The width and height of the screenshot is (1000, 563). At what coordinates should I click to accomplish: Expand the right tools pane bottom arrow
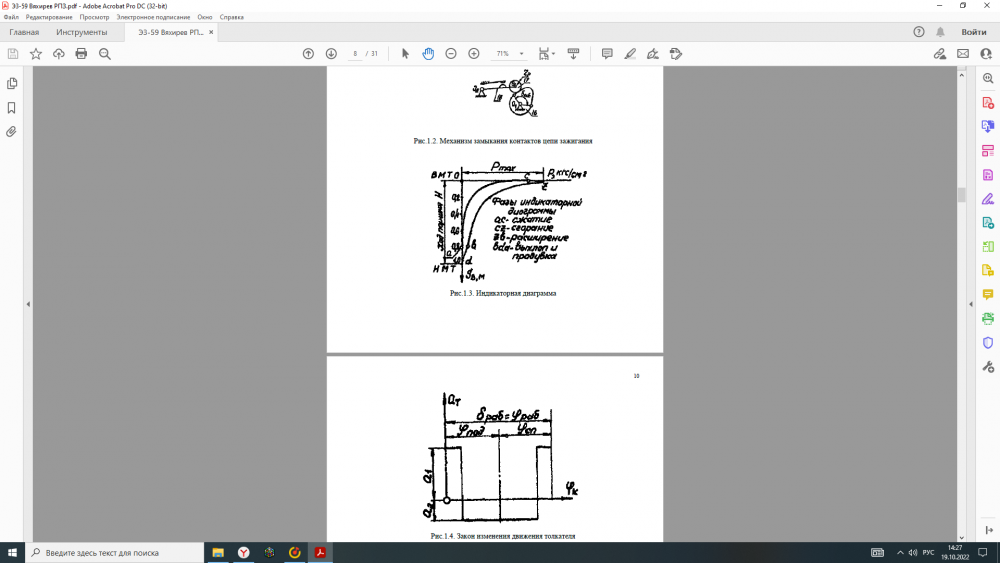(x=989, y=530)
